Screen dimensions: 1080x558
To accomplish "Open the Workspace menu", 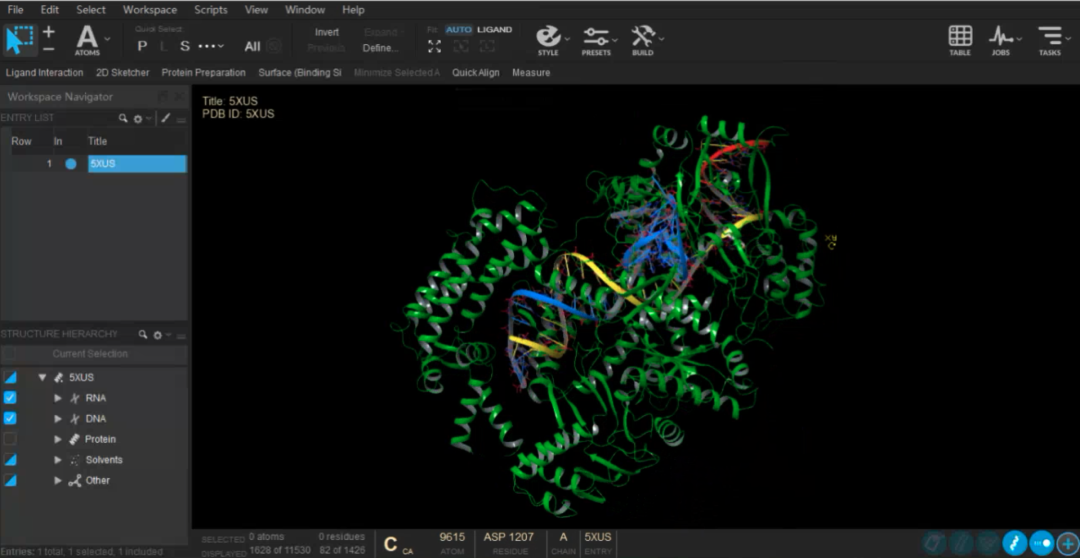I will (x=149, y=10).
